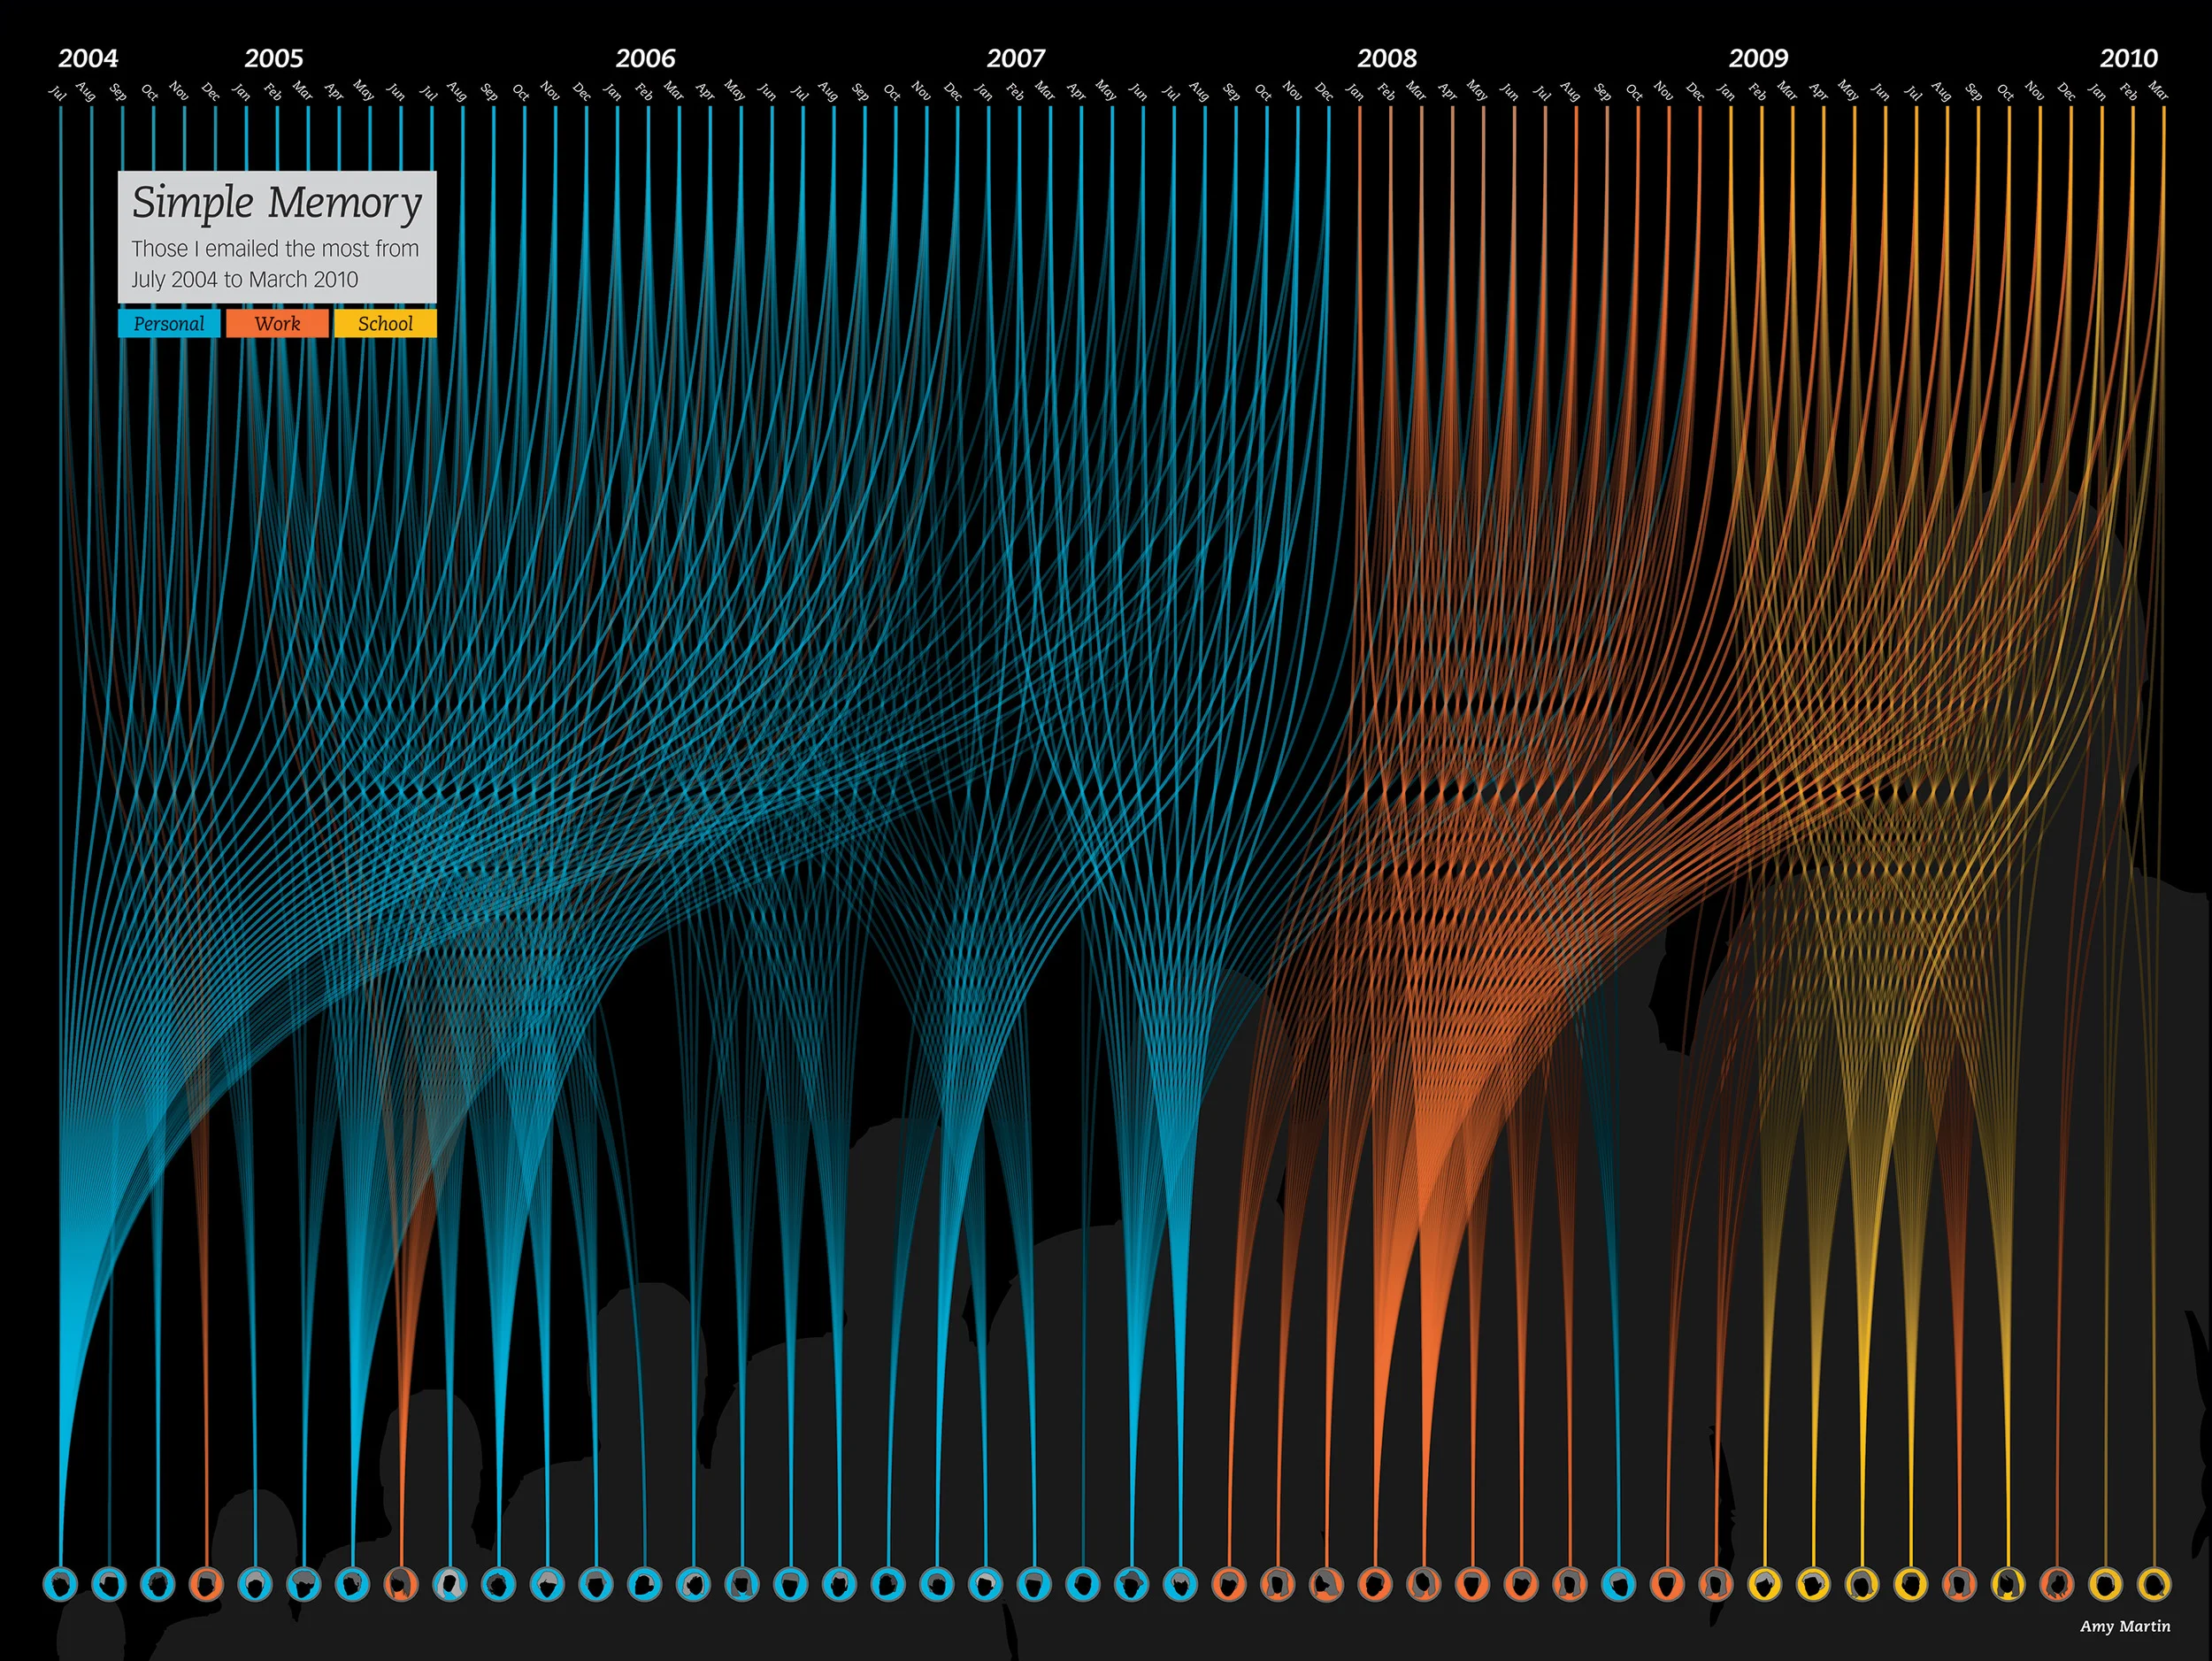2212x1661 pixels.
Task: Select the orange Work legend swatch
Action: [277, 324]
